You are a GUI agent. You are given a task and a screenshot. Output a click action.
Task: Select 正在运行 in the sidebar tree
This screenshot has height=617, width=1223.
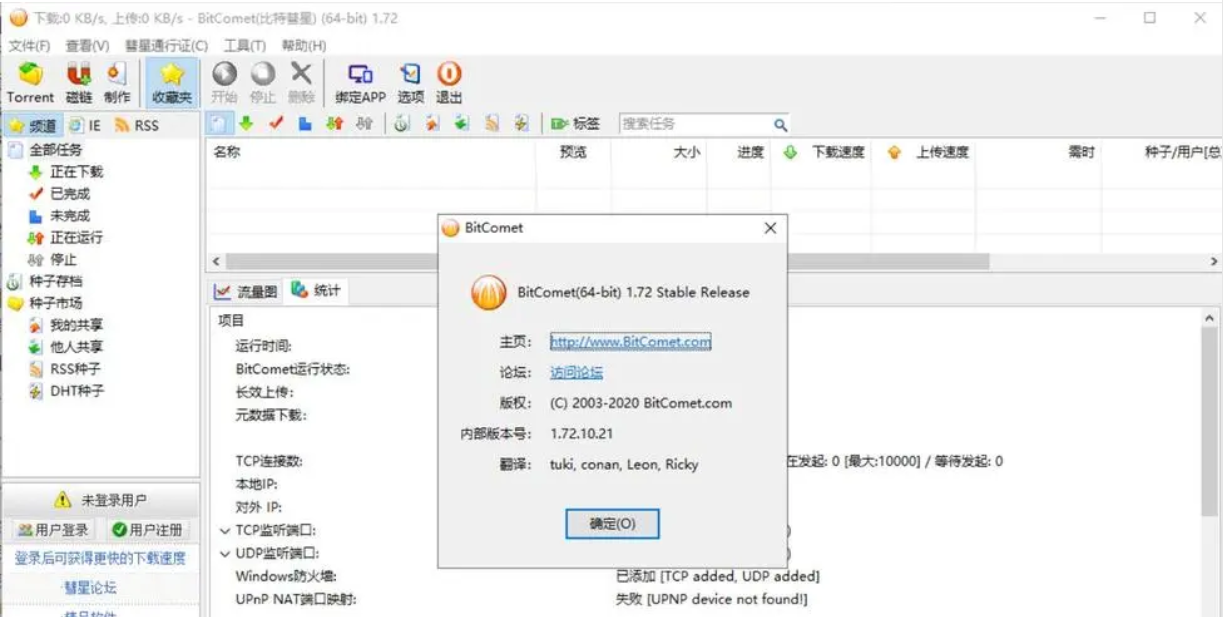point(77,238)
